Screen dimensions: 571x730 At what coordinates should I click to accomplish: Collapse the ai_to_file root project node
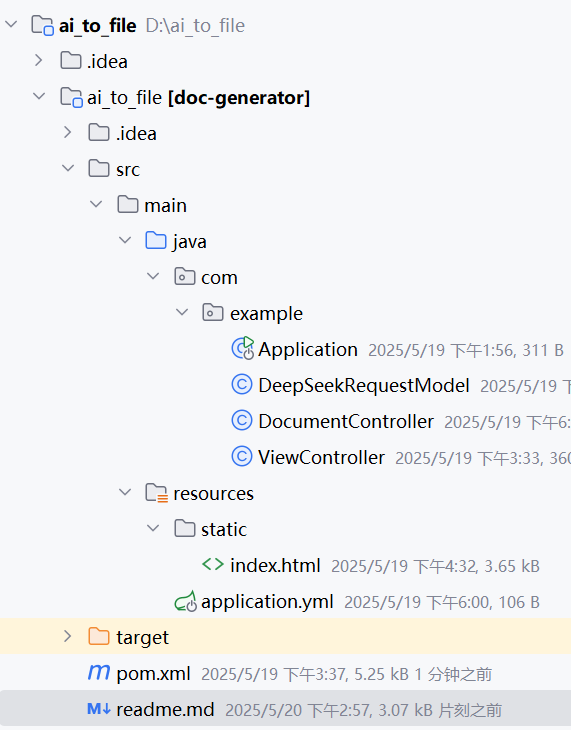click(x=11, y=24)
